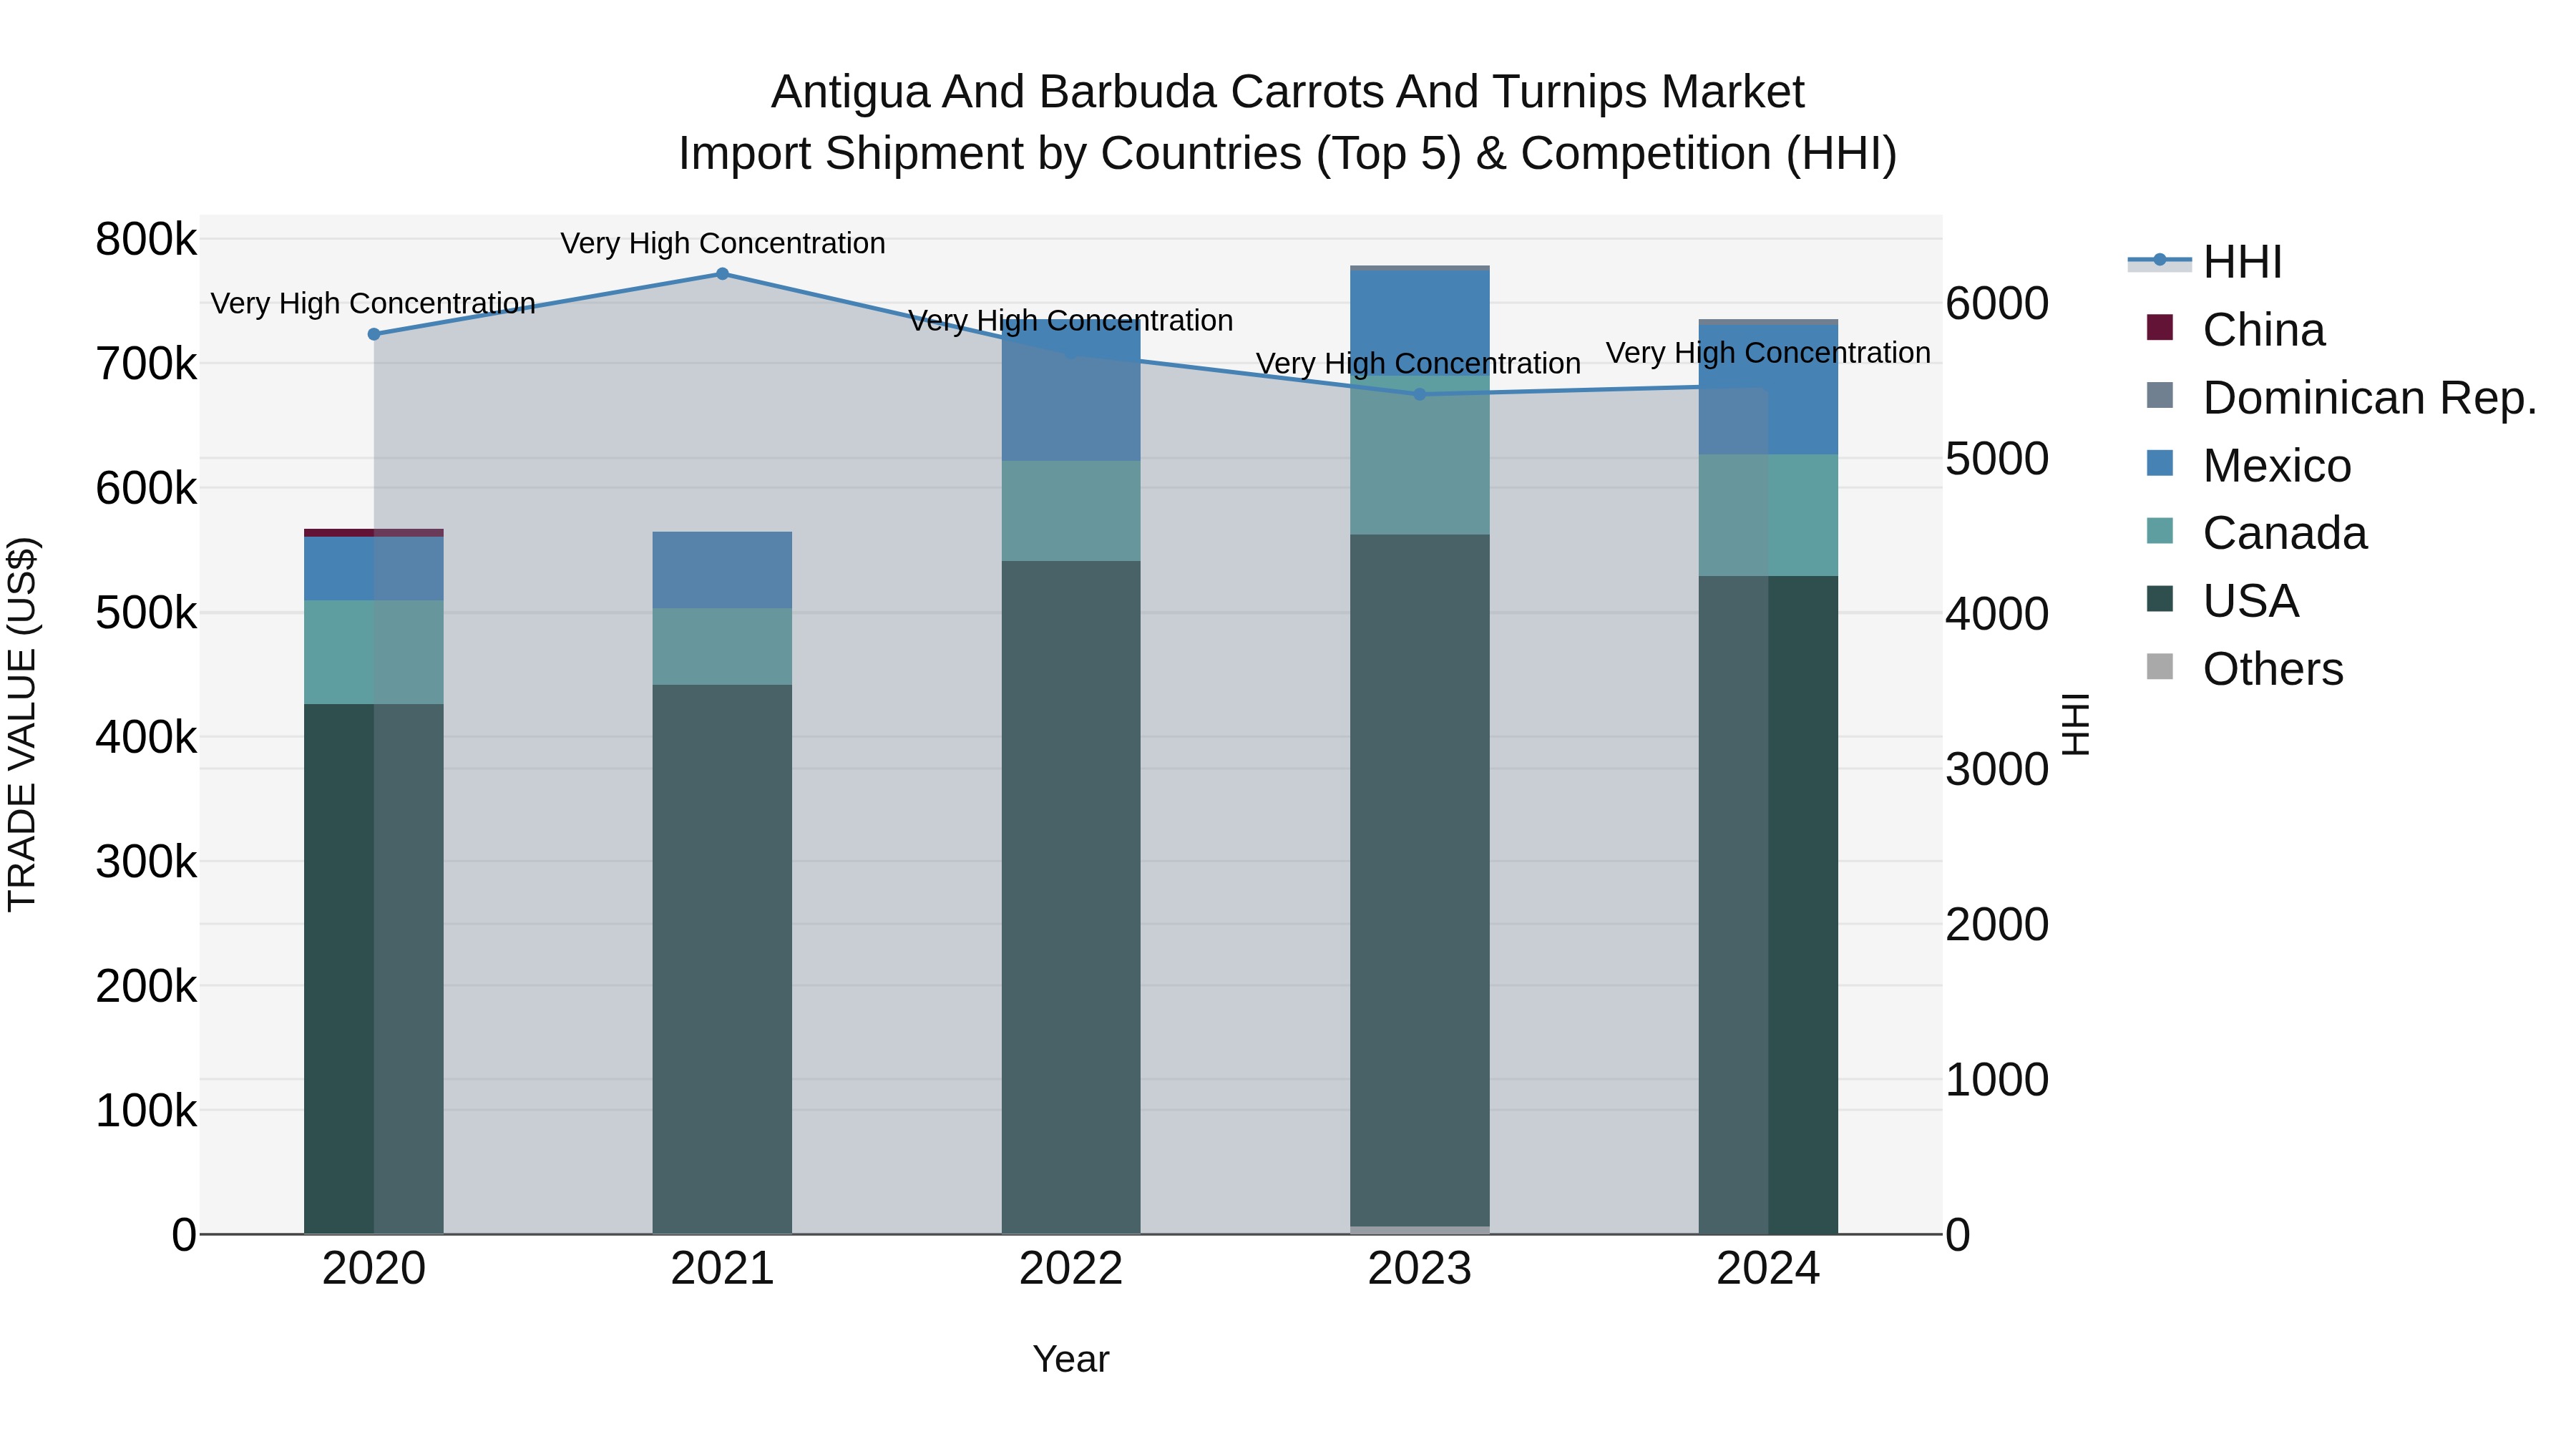Click the USA segment of the 2022 bar
The image size is (2576, 1449).
pos(1071,897)
